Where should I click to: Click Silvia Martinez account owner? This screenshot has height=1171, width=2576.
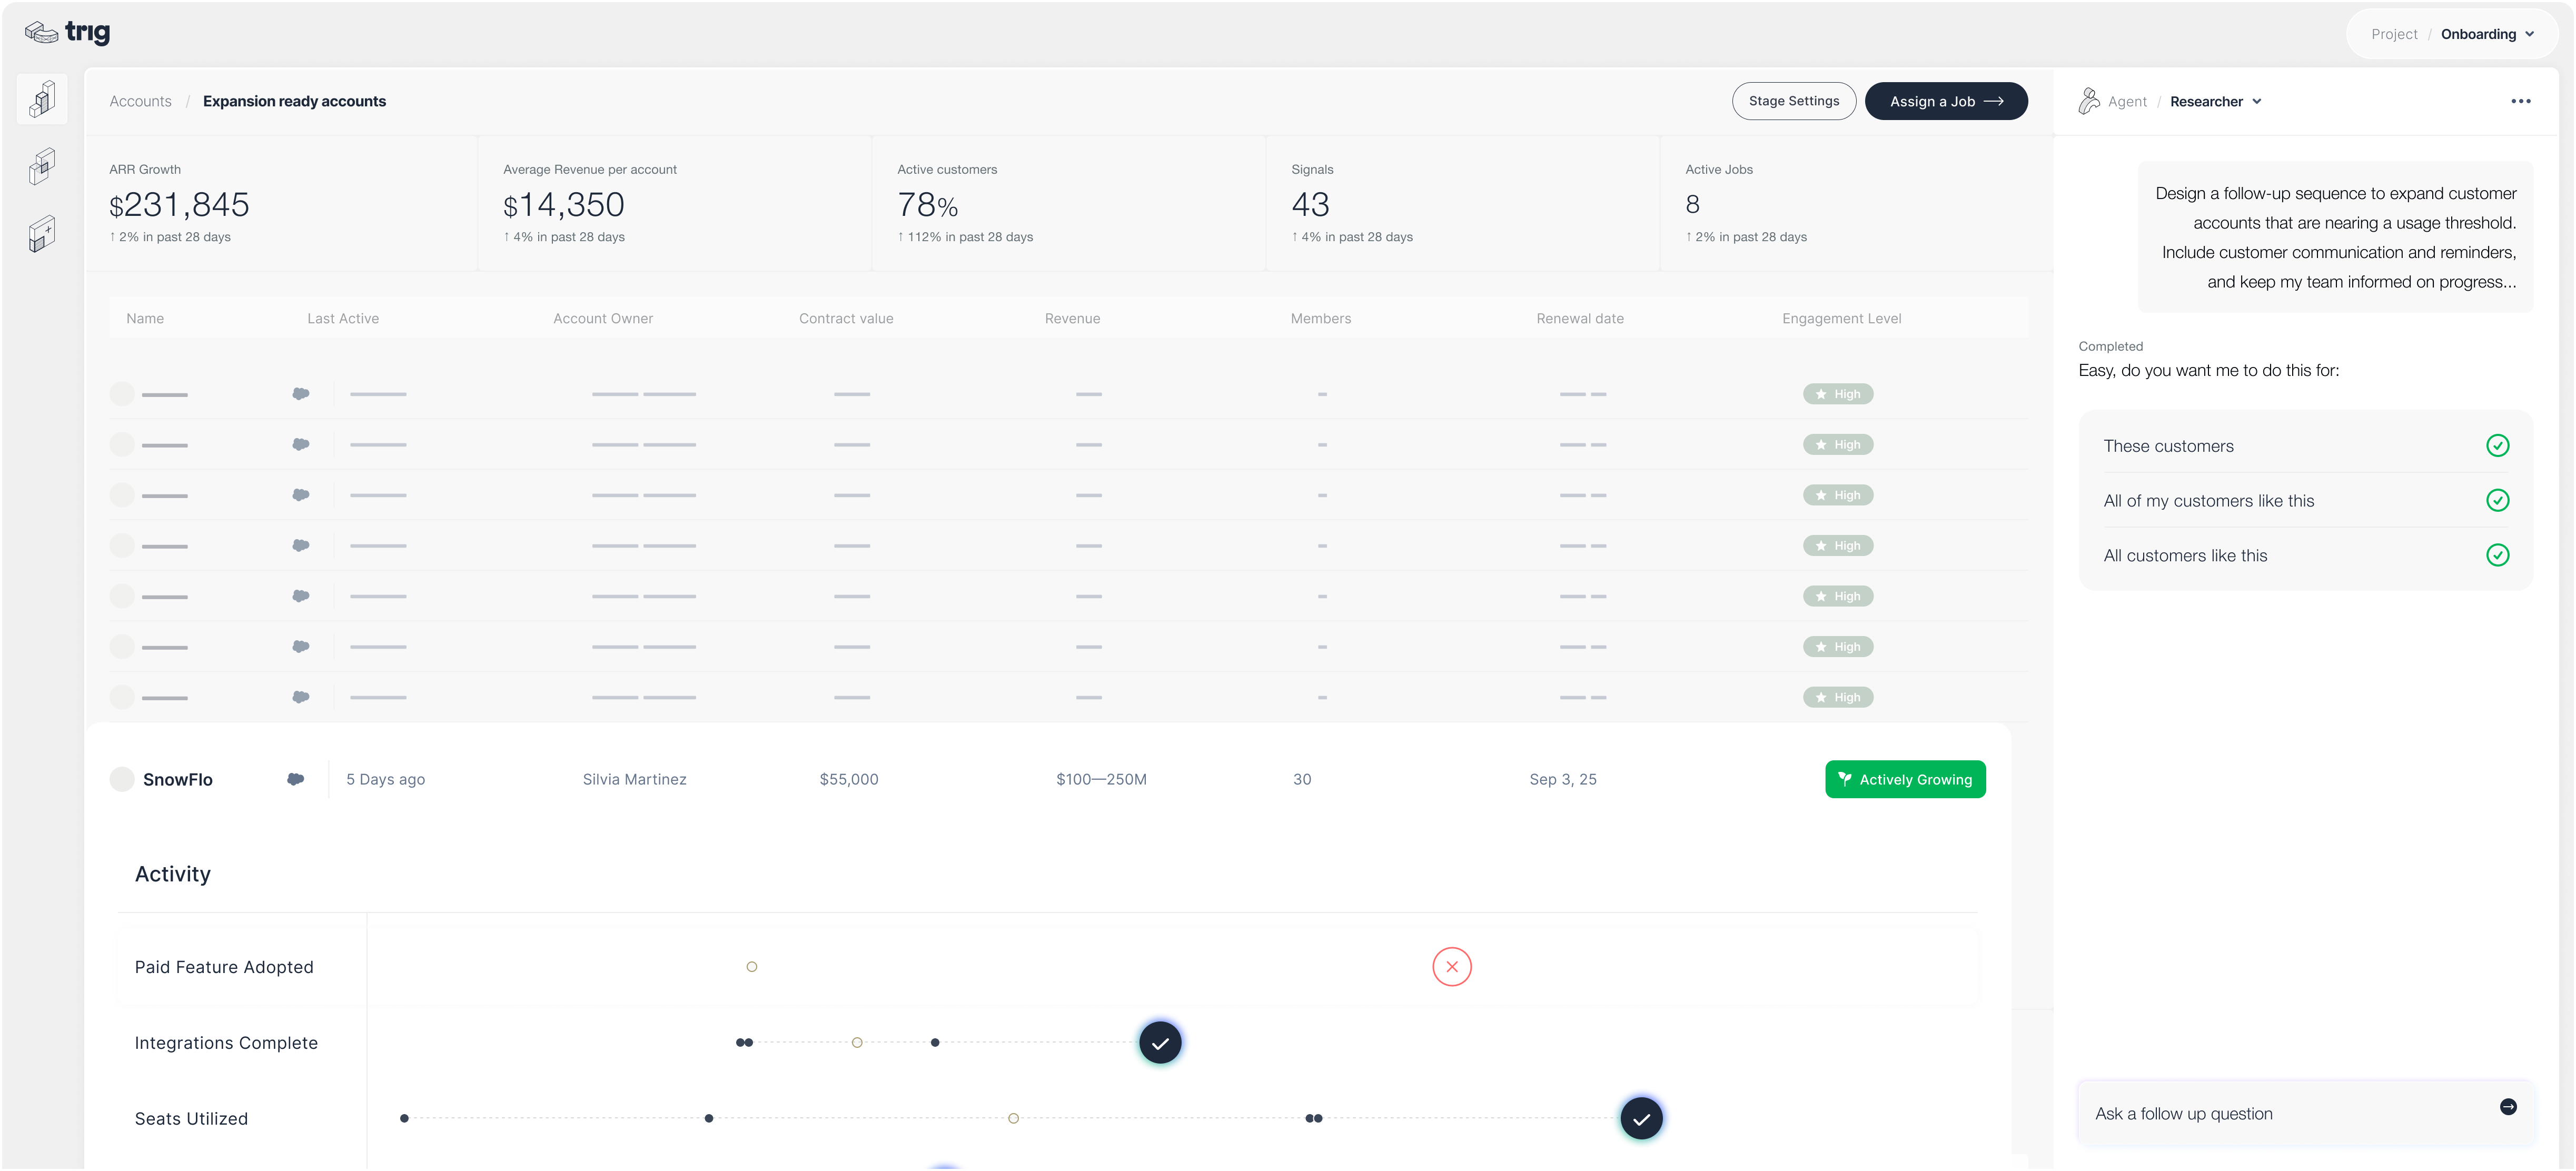click(x=634, y=779)
